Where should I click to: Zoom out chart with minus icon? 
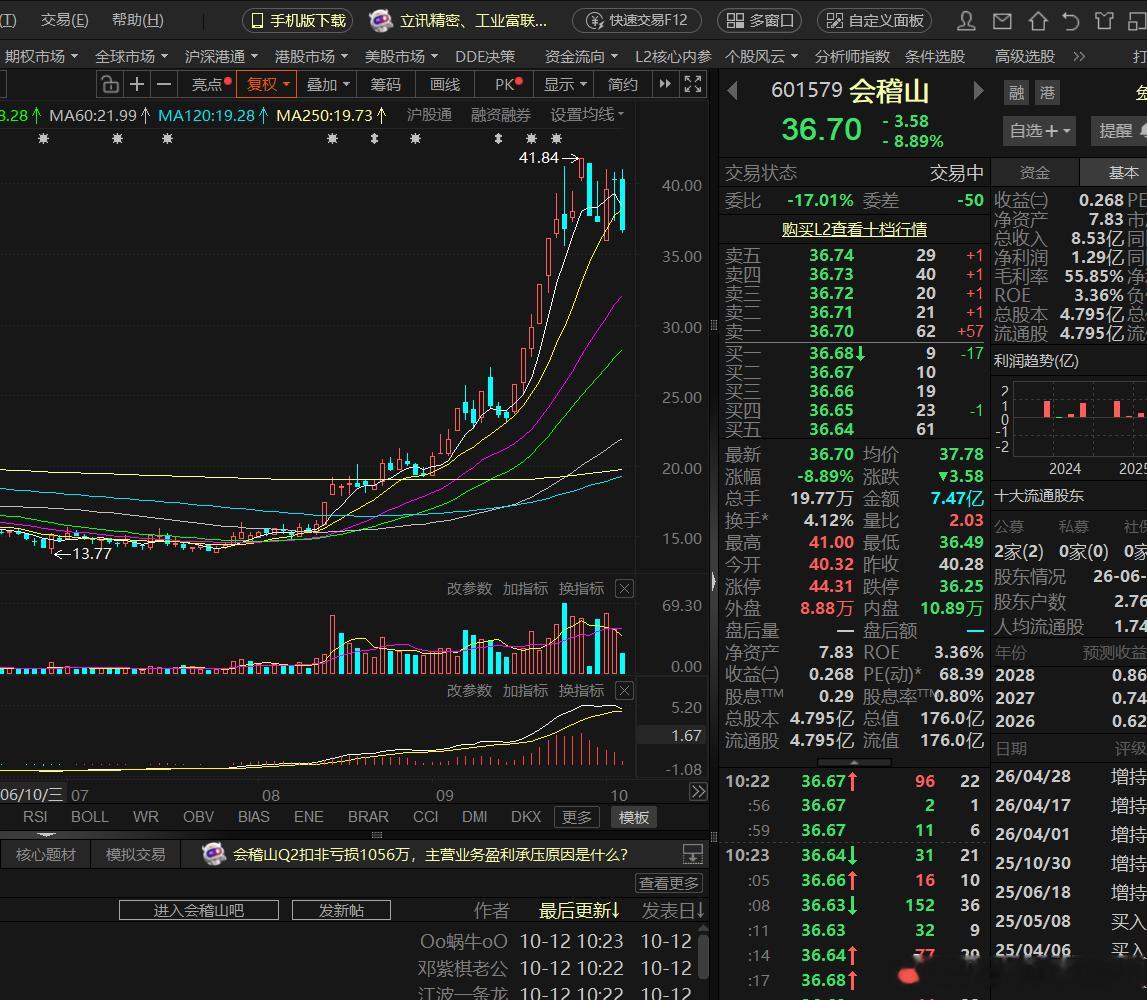164,85
